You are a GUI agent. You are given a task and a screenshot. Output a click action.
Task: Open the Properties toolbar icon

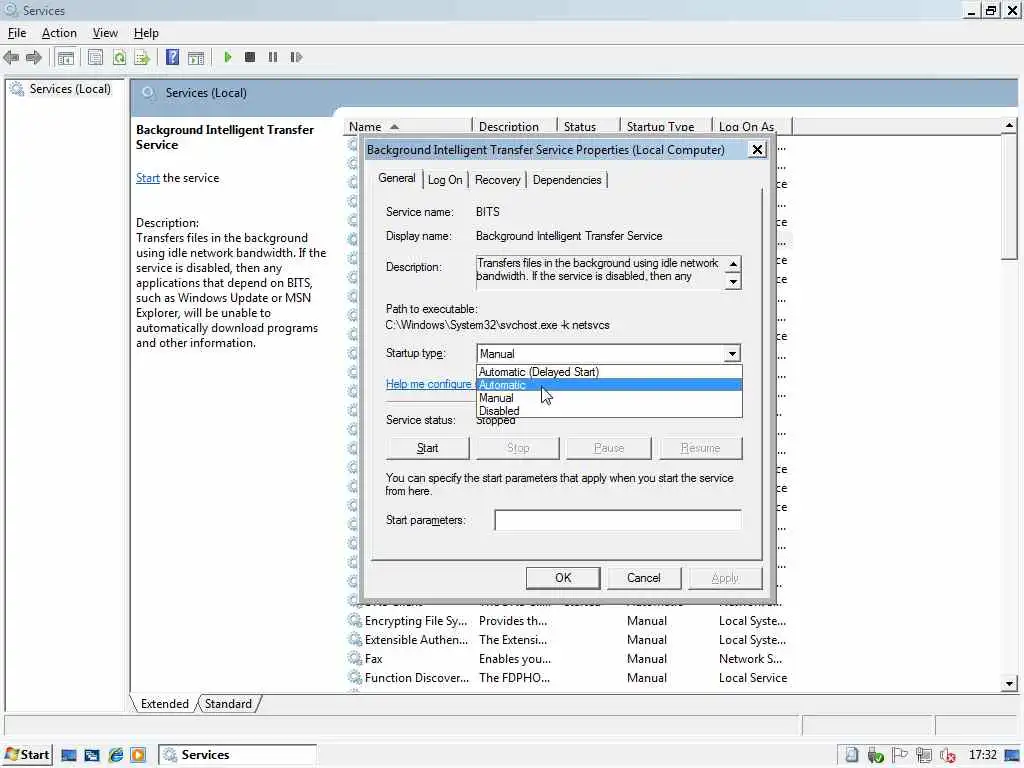95,57
